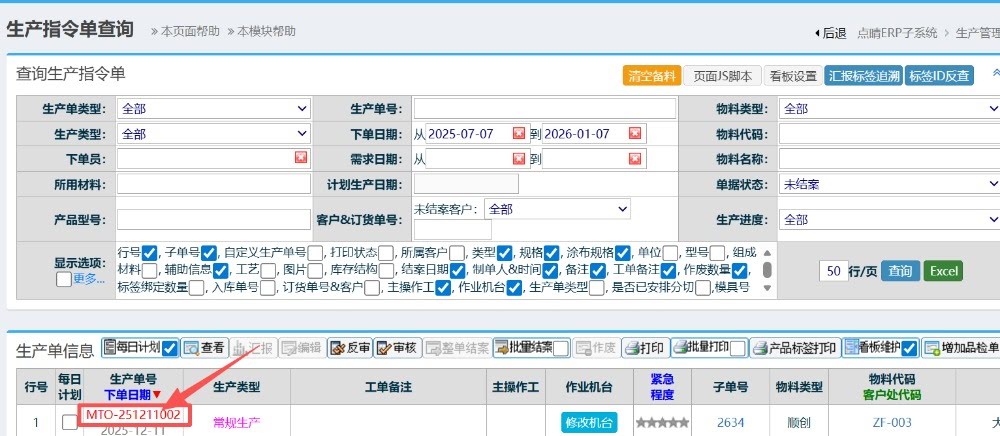This screenshot has height=436, width=1000.
Task: Click the 打印 printer toolbar button
Action: click(x=644, y=348)
